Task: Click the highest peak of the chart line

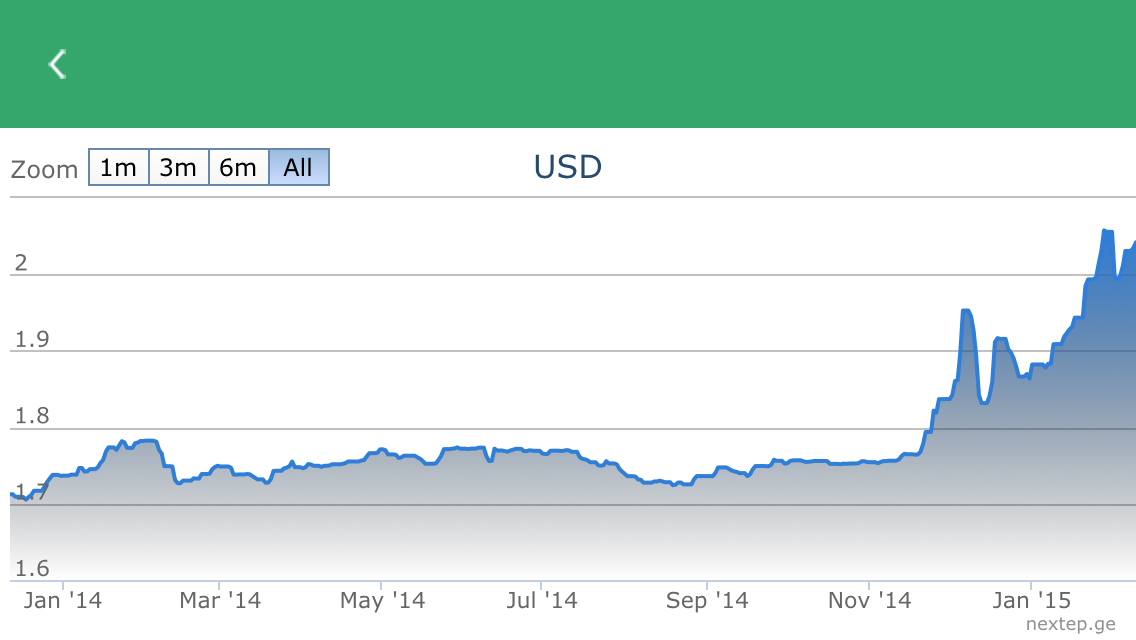Action: point(1107,231)
